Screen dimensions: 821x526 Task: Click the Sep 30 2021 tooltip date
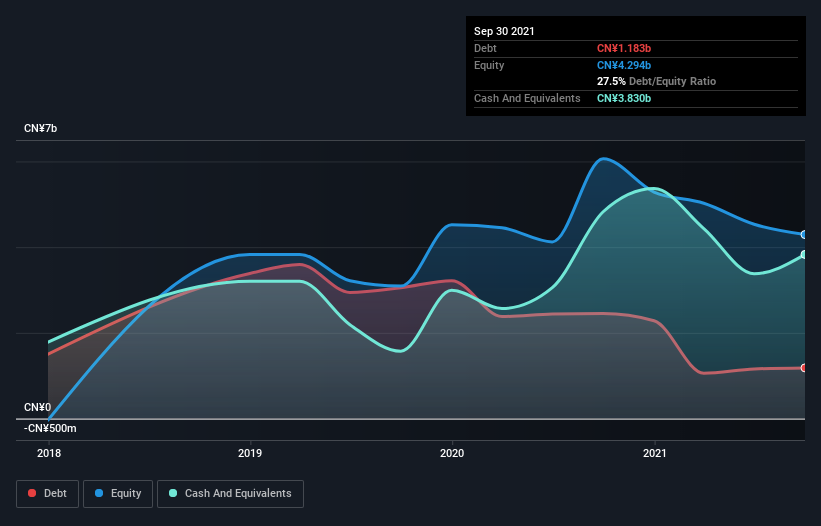pyautogui.click(x=504, y=31)
